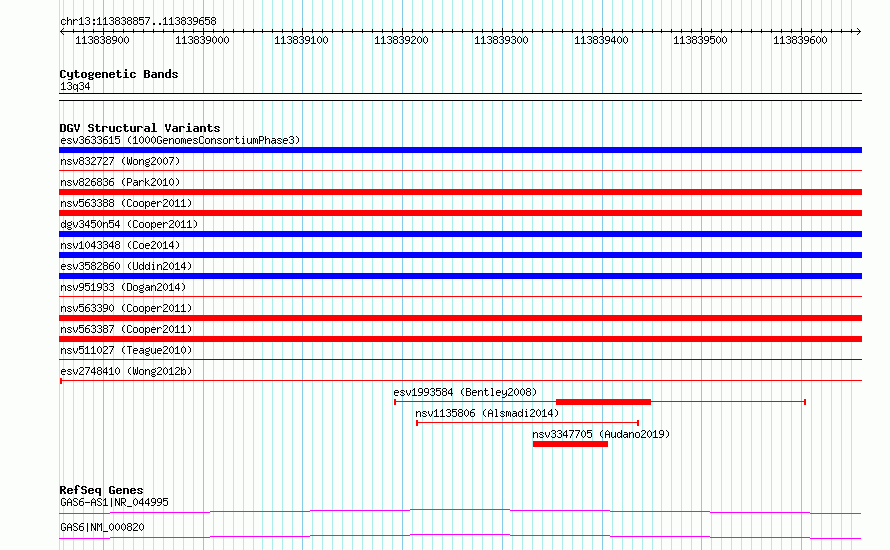Click the nsv3347705 (Audano2019) label

click(x=601, y=434)
